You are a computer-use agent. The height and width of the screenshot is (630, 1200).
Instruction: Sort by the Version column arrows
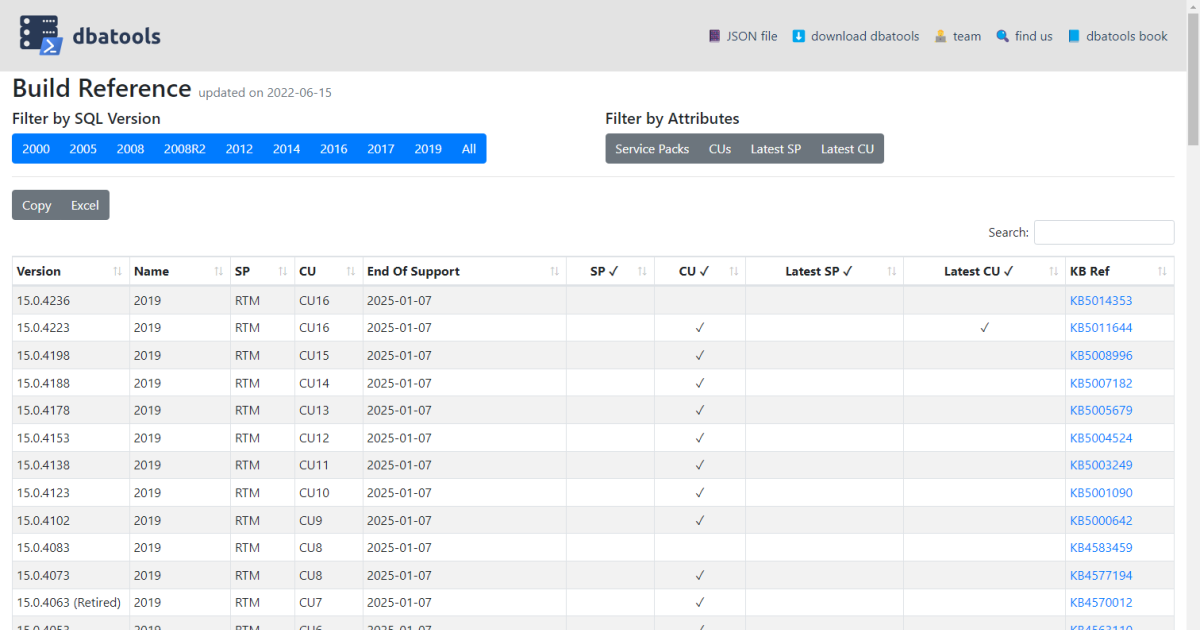tap(118, 271)
